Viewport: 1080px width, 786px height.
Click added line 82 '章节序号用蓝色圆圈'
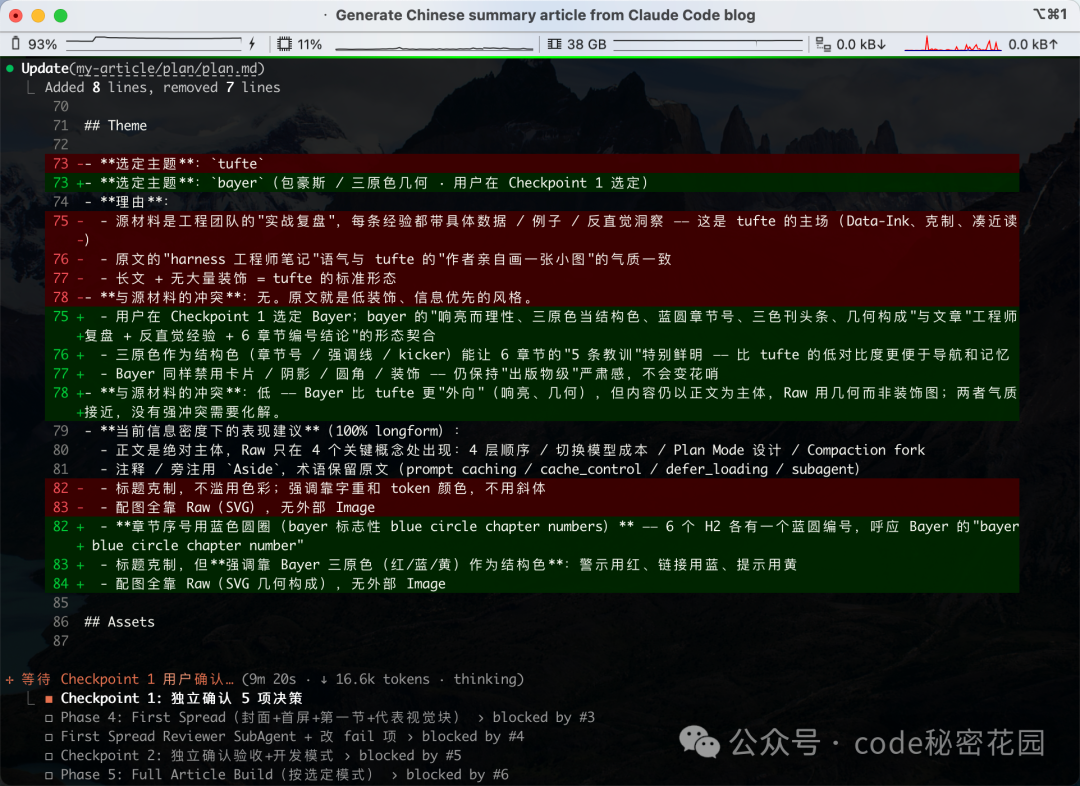tap(532, 536)
